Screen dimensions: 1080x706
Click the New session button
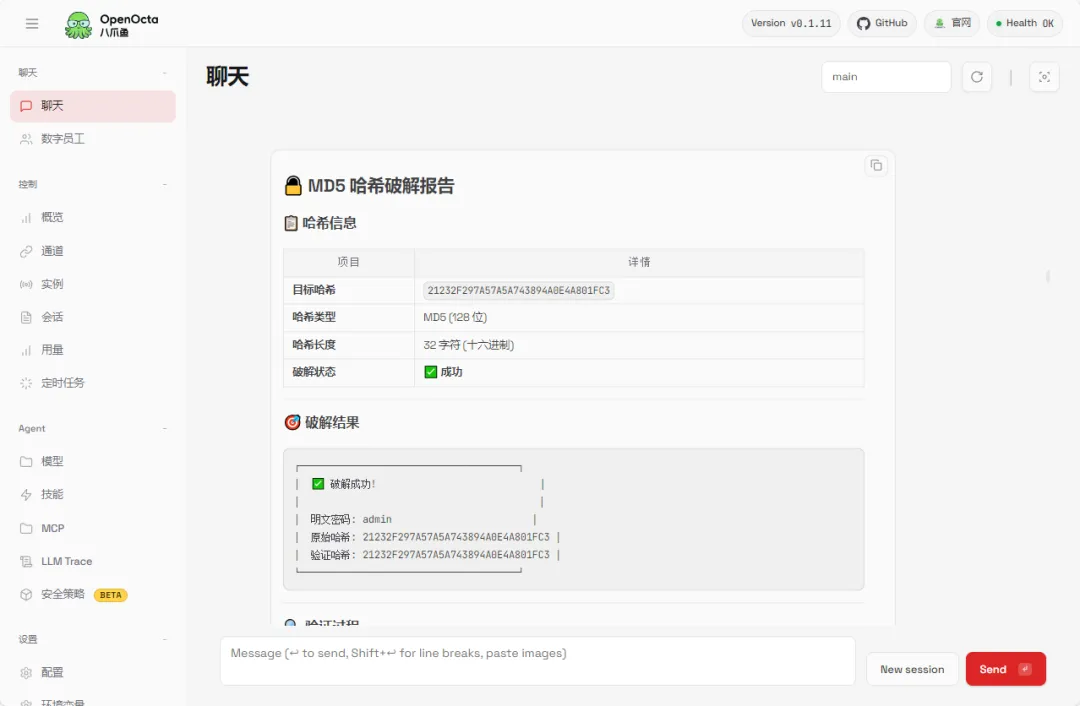(x=912, y=669)
